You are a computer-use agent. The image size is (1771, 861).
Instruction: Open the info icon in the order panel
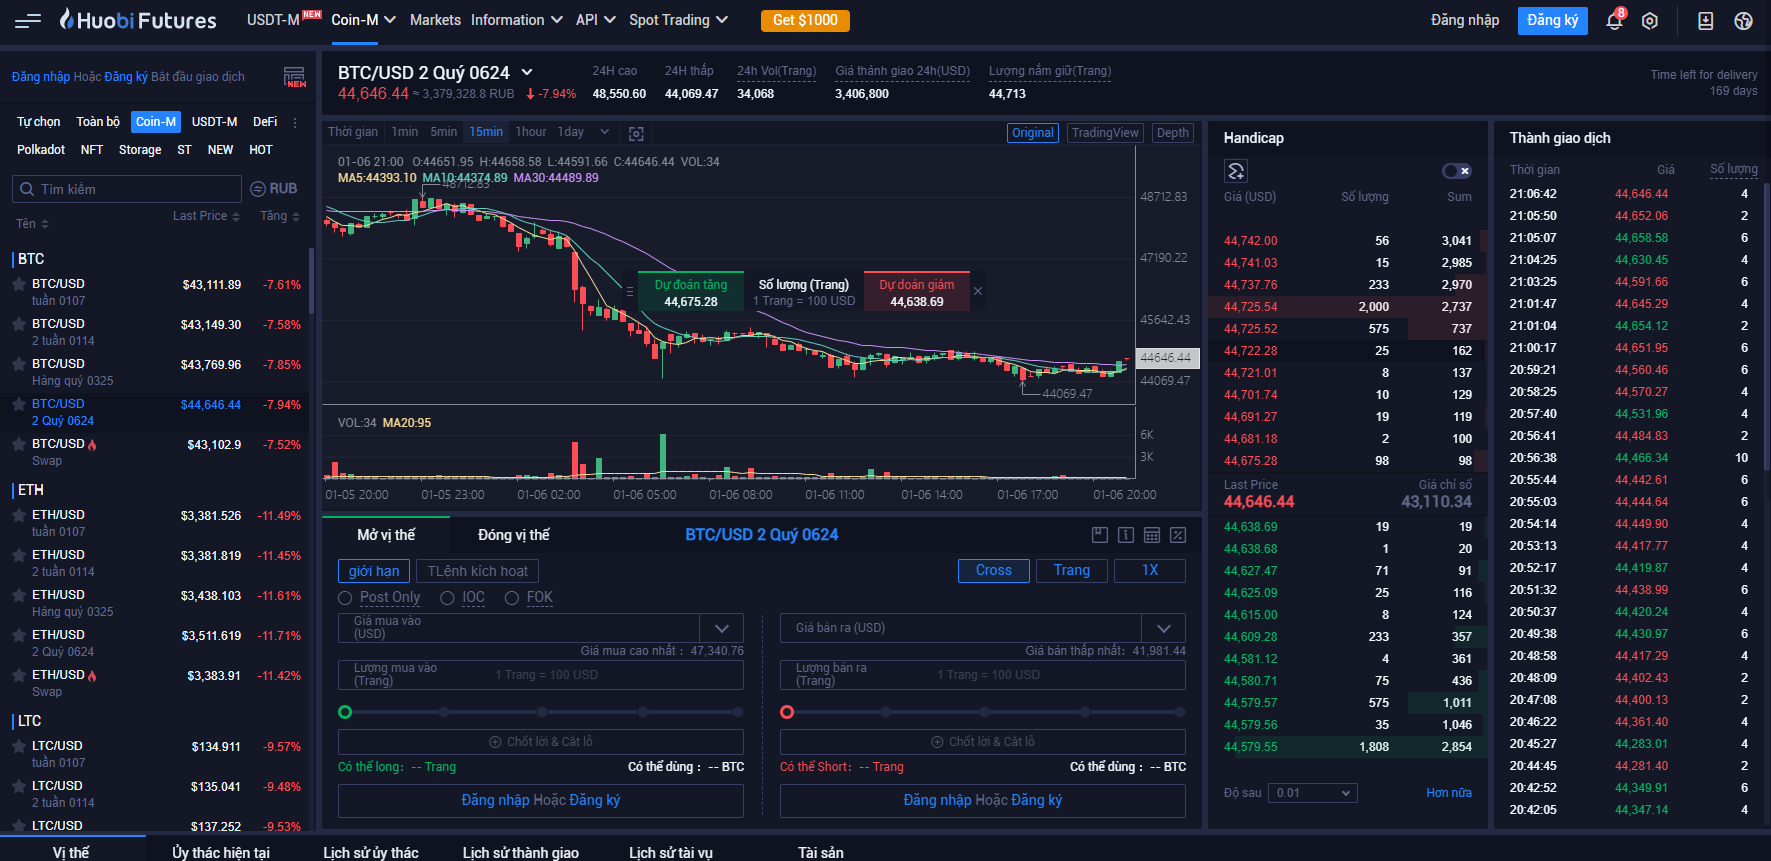point(1126,535)
